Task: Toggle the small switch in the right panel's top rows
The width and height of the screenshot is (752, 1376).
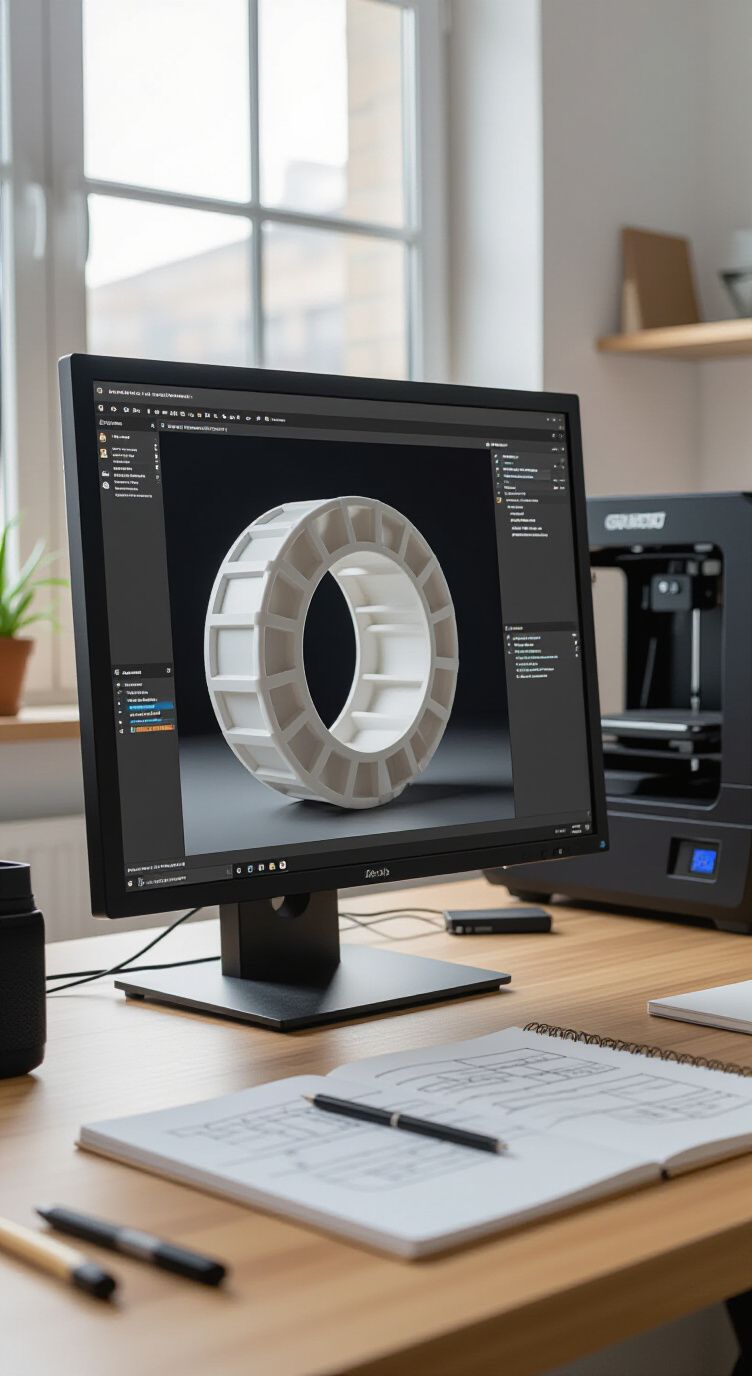Action: (x=562, y=461)
